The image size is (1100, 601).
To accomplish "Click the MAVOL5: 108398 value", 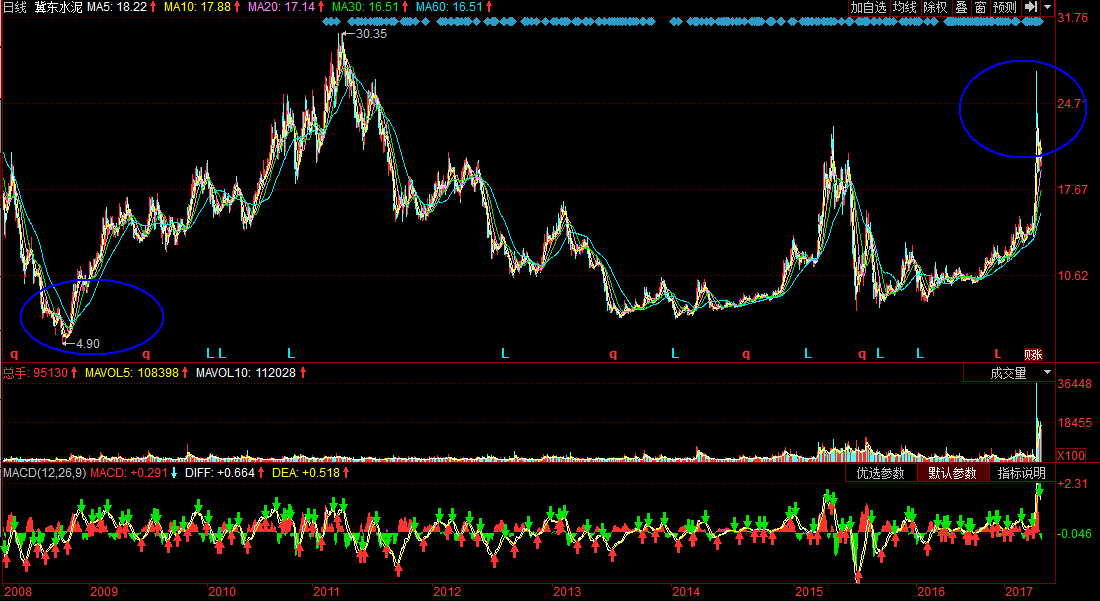I will click(132, 373).
